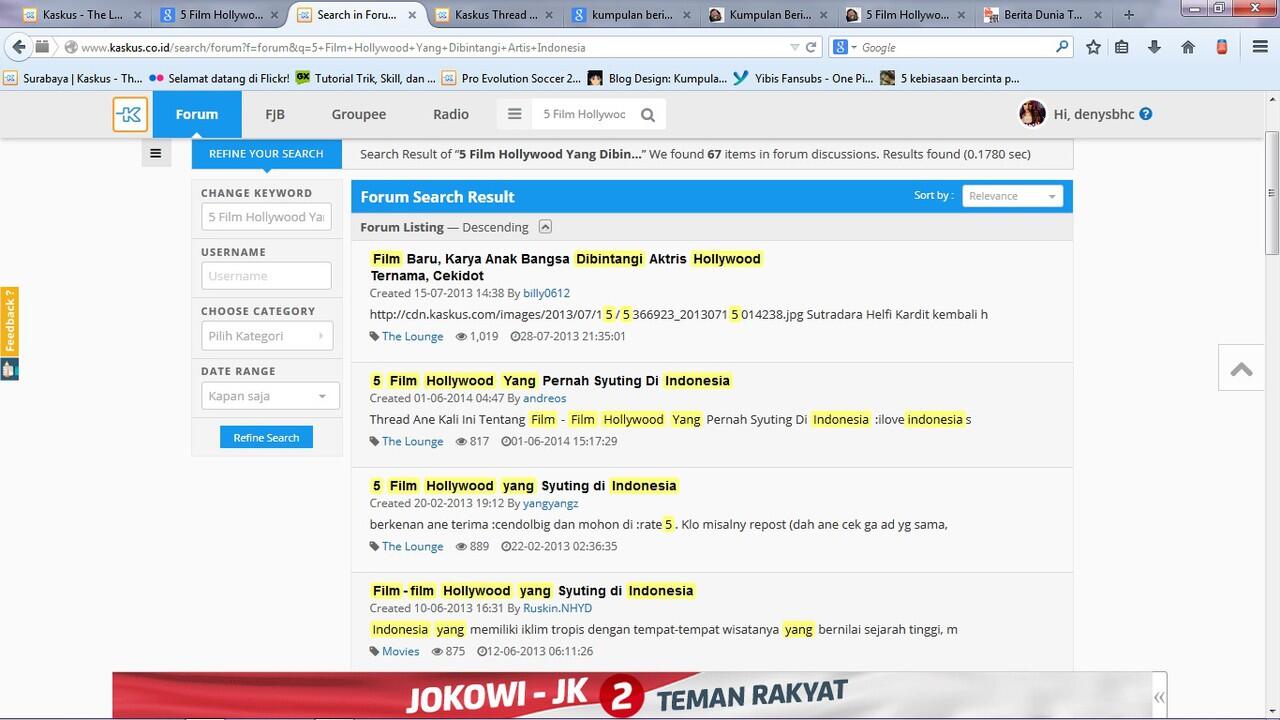The width and height of the screenshot is (1280, 720).
Task: Open the 'Selamat datang di Flickr!' bookmark
Action: 218,78
